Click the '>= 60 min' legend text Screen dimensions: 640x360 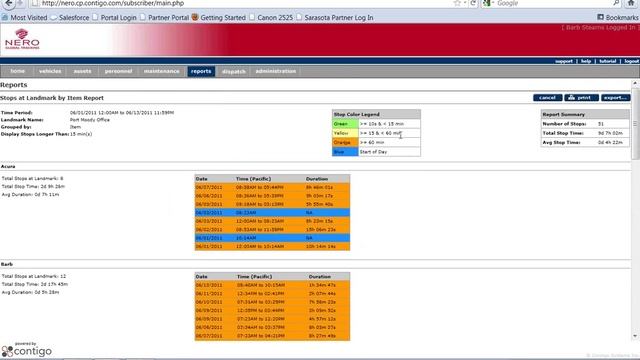coord(372,142)
